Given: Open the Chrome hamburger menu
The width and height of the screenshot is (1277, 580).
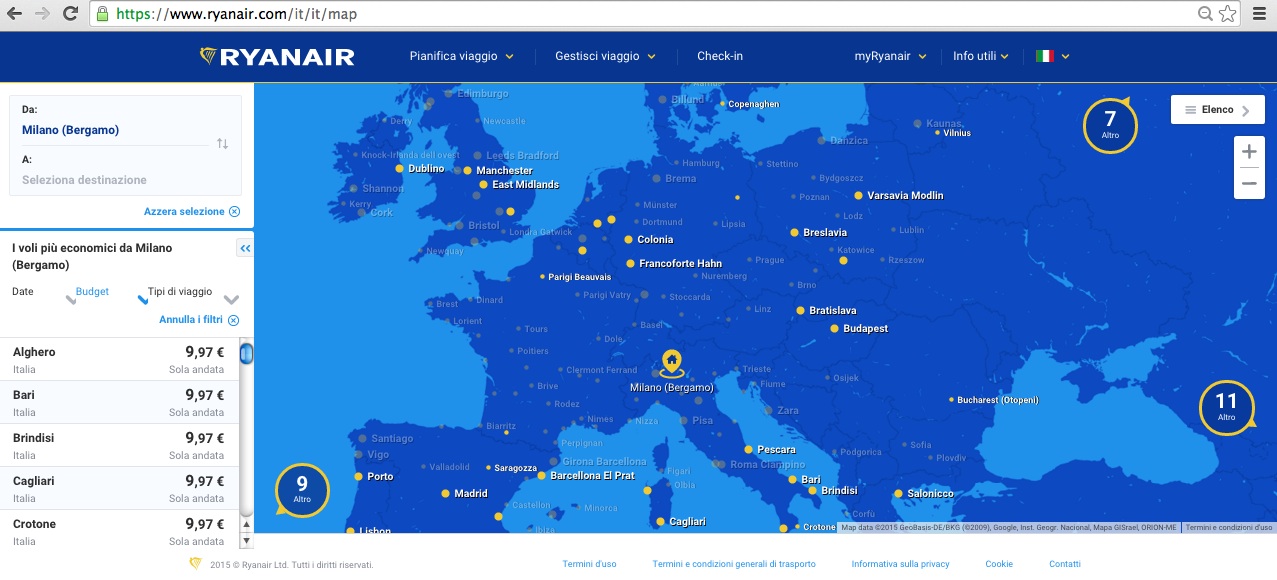Looking at the screenshot, I should click(x=1259, y=14).
